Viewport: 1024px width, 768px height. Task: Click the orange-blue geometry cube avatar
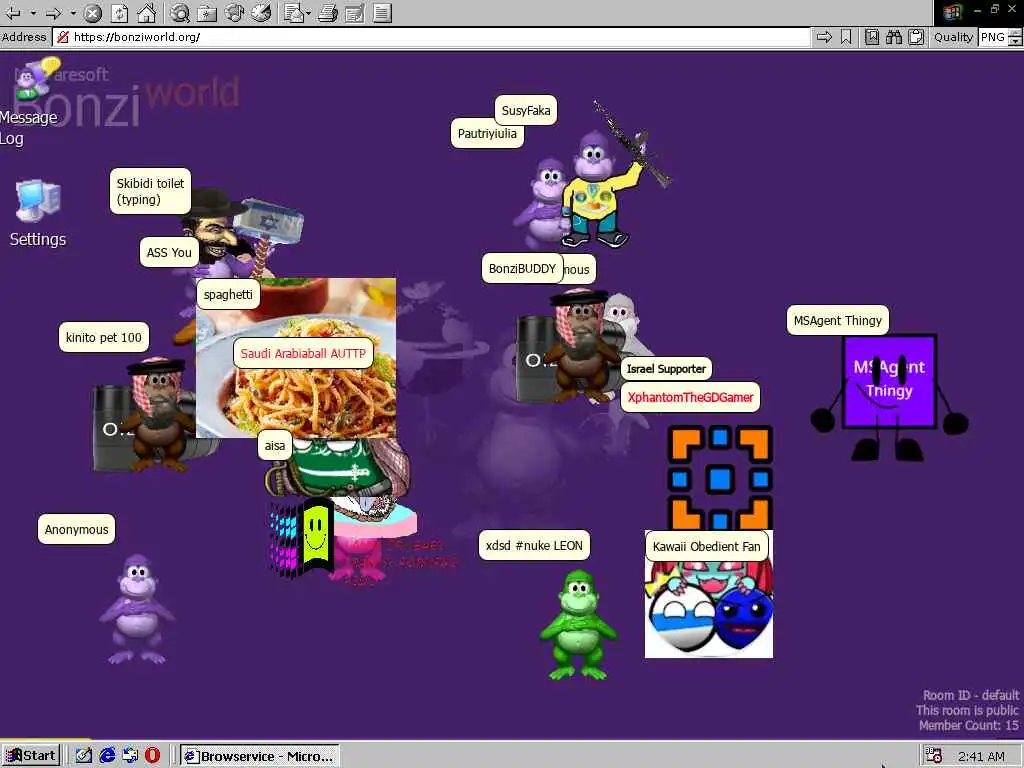[720, 477]
